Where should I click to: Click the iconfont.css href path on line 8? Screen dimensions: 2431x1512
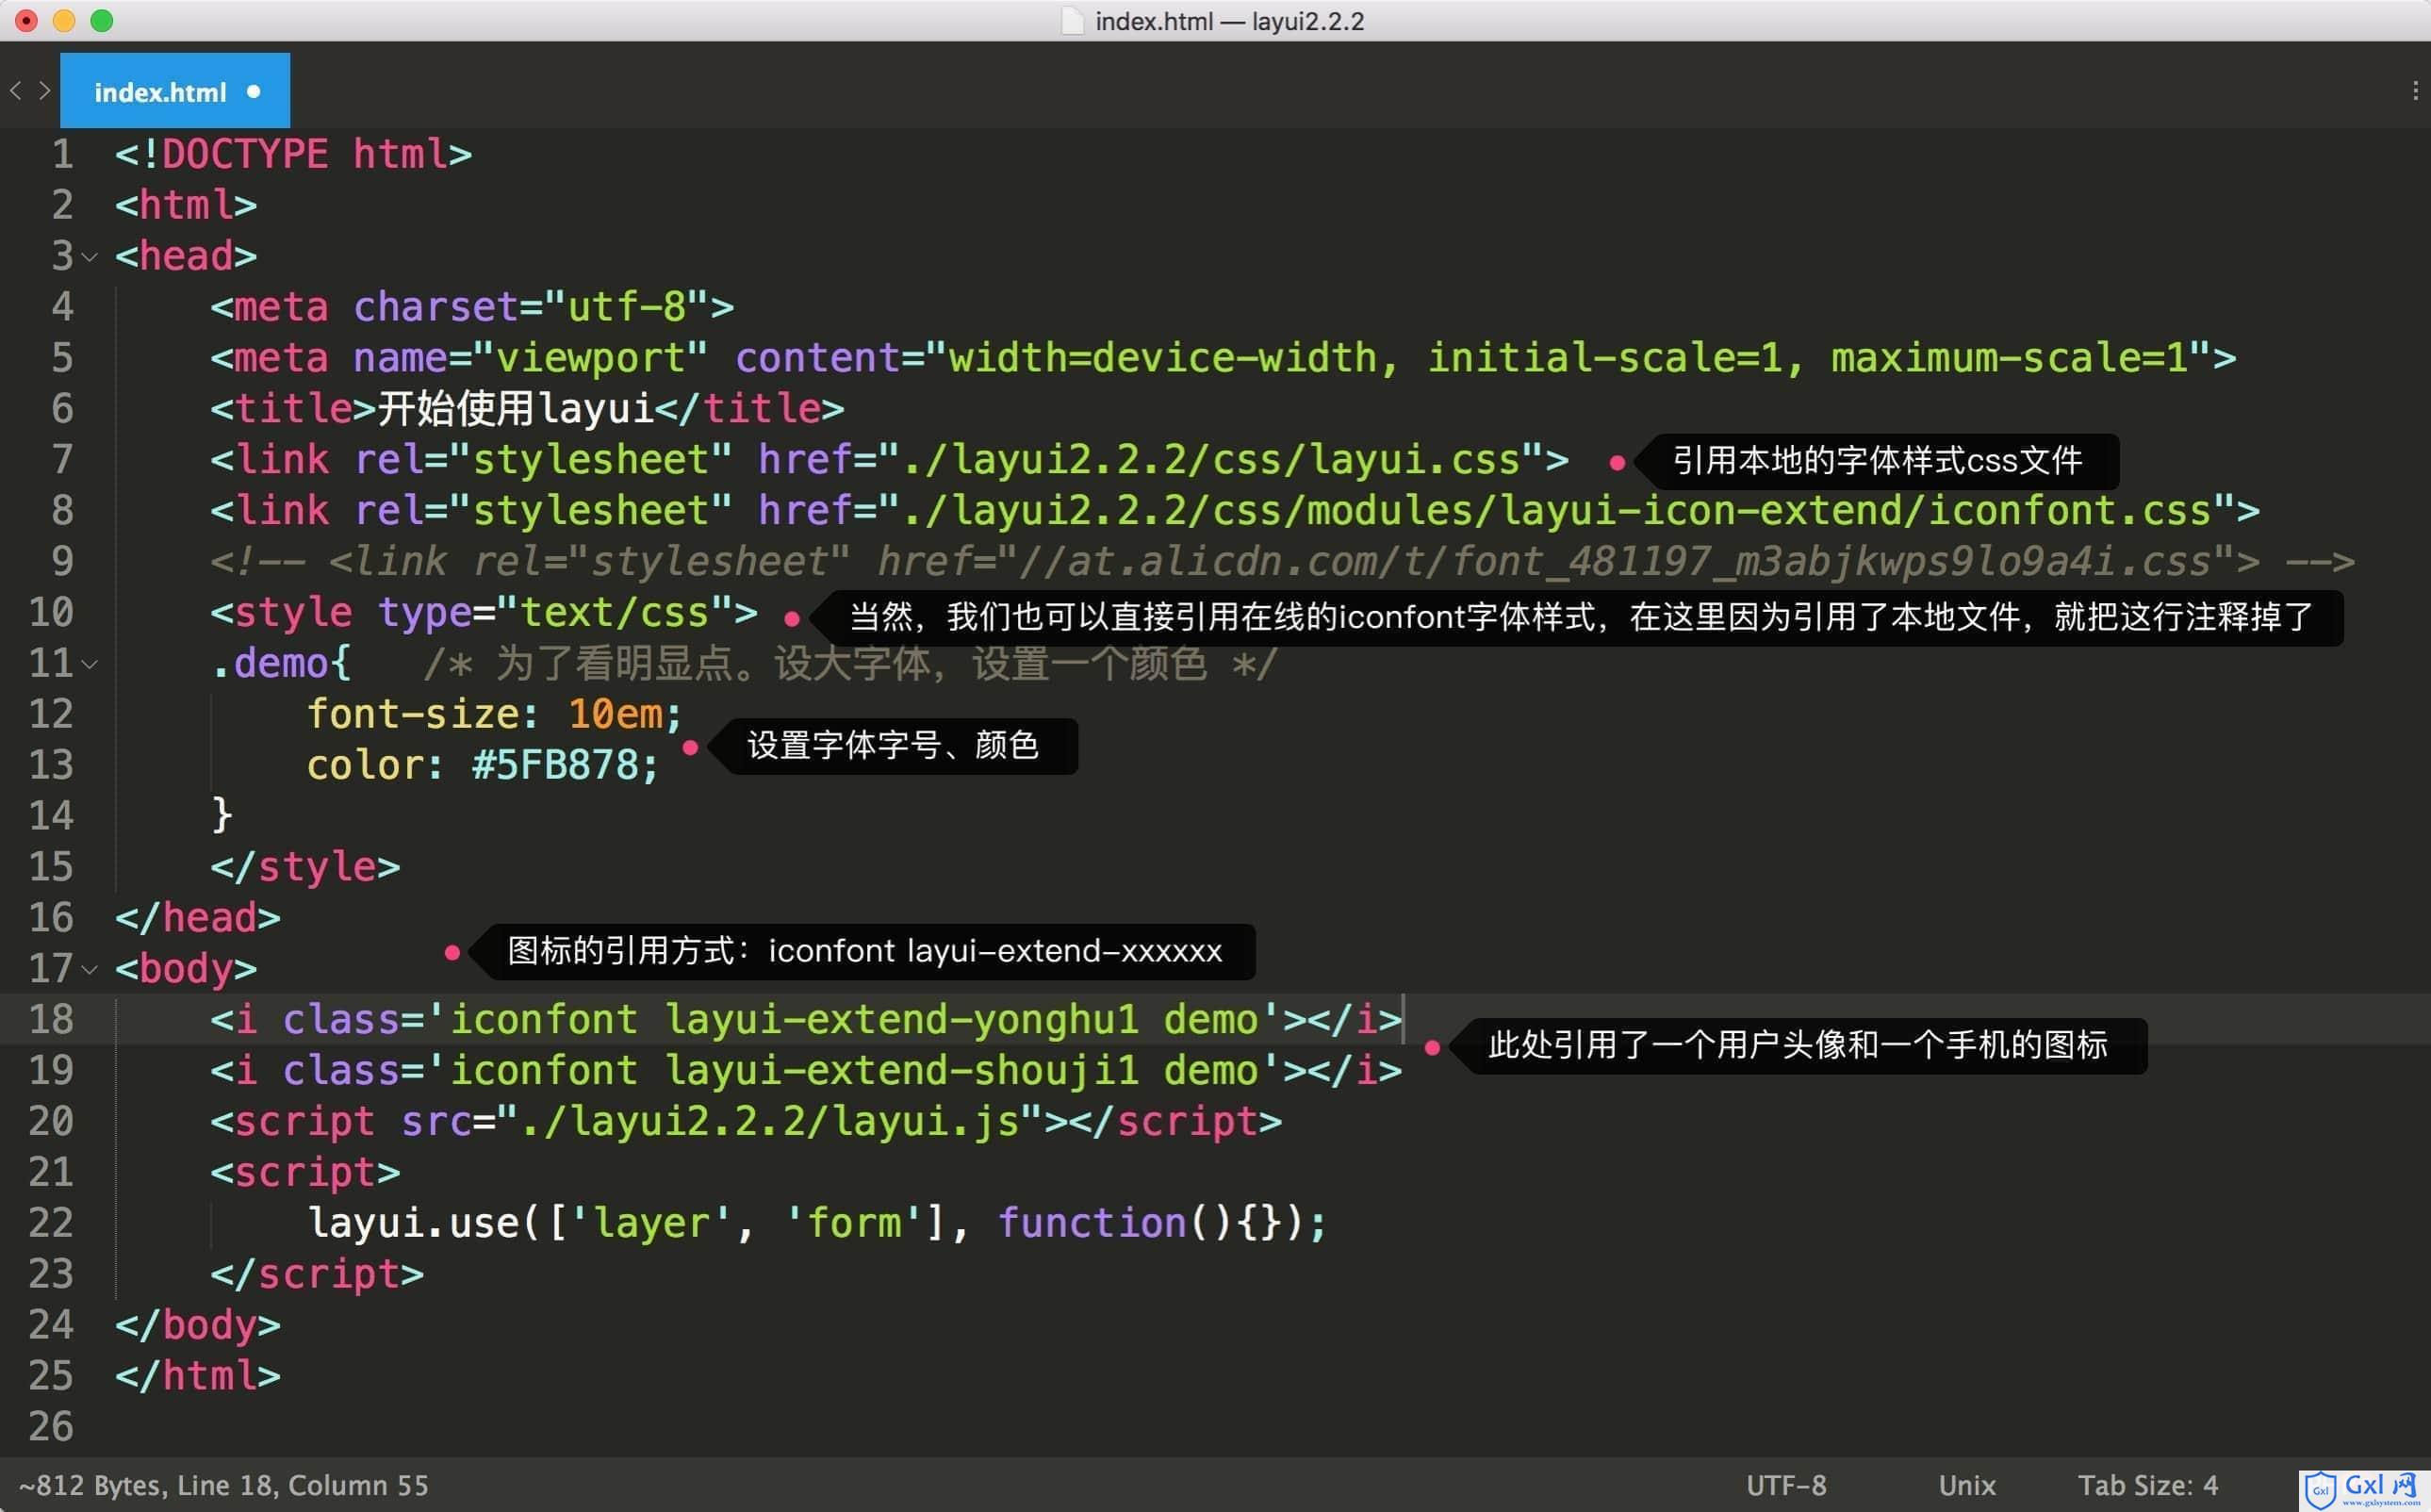coord(1557,511)
